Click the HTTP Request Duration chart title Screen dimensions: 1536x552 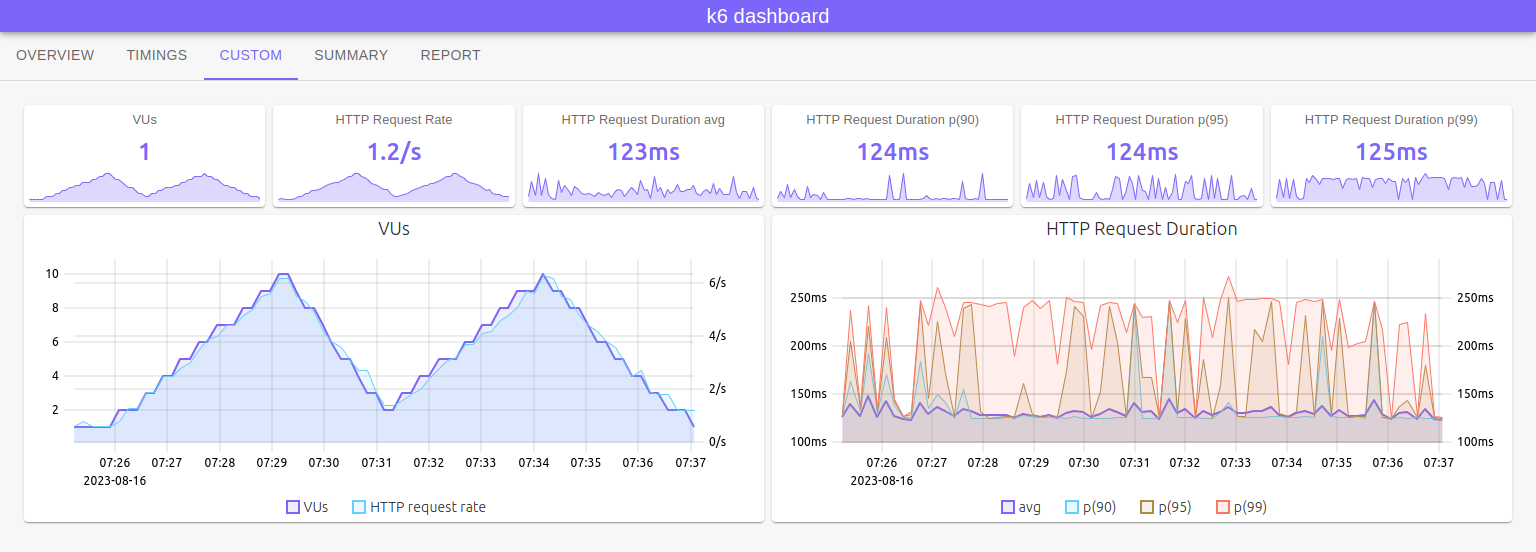(x=1142, y=229)
